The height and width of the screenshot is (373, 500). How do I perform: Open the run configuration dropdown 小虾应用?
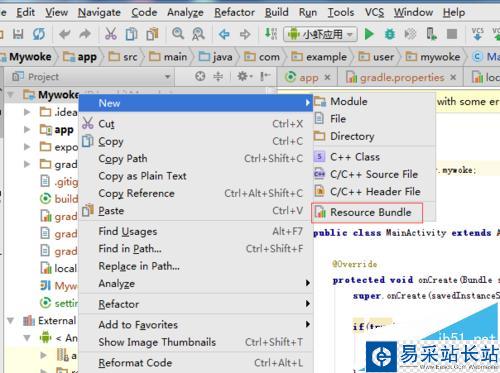tap(320, 34)
